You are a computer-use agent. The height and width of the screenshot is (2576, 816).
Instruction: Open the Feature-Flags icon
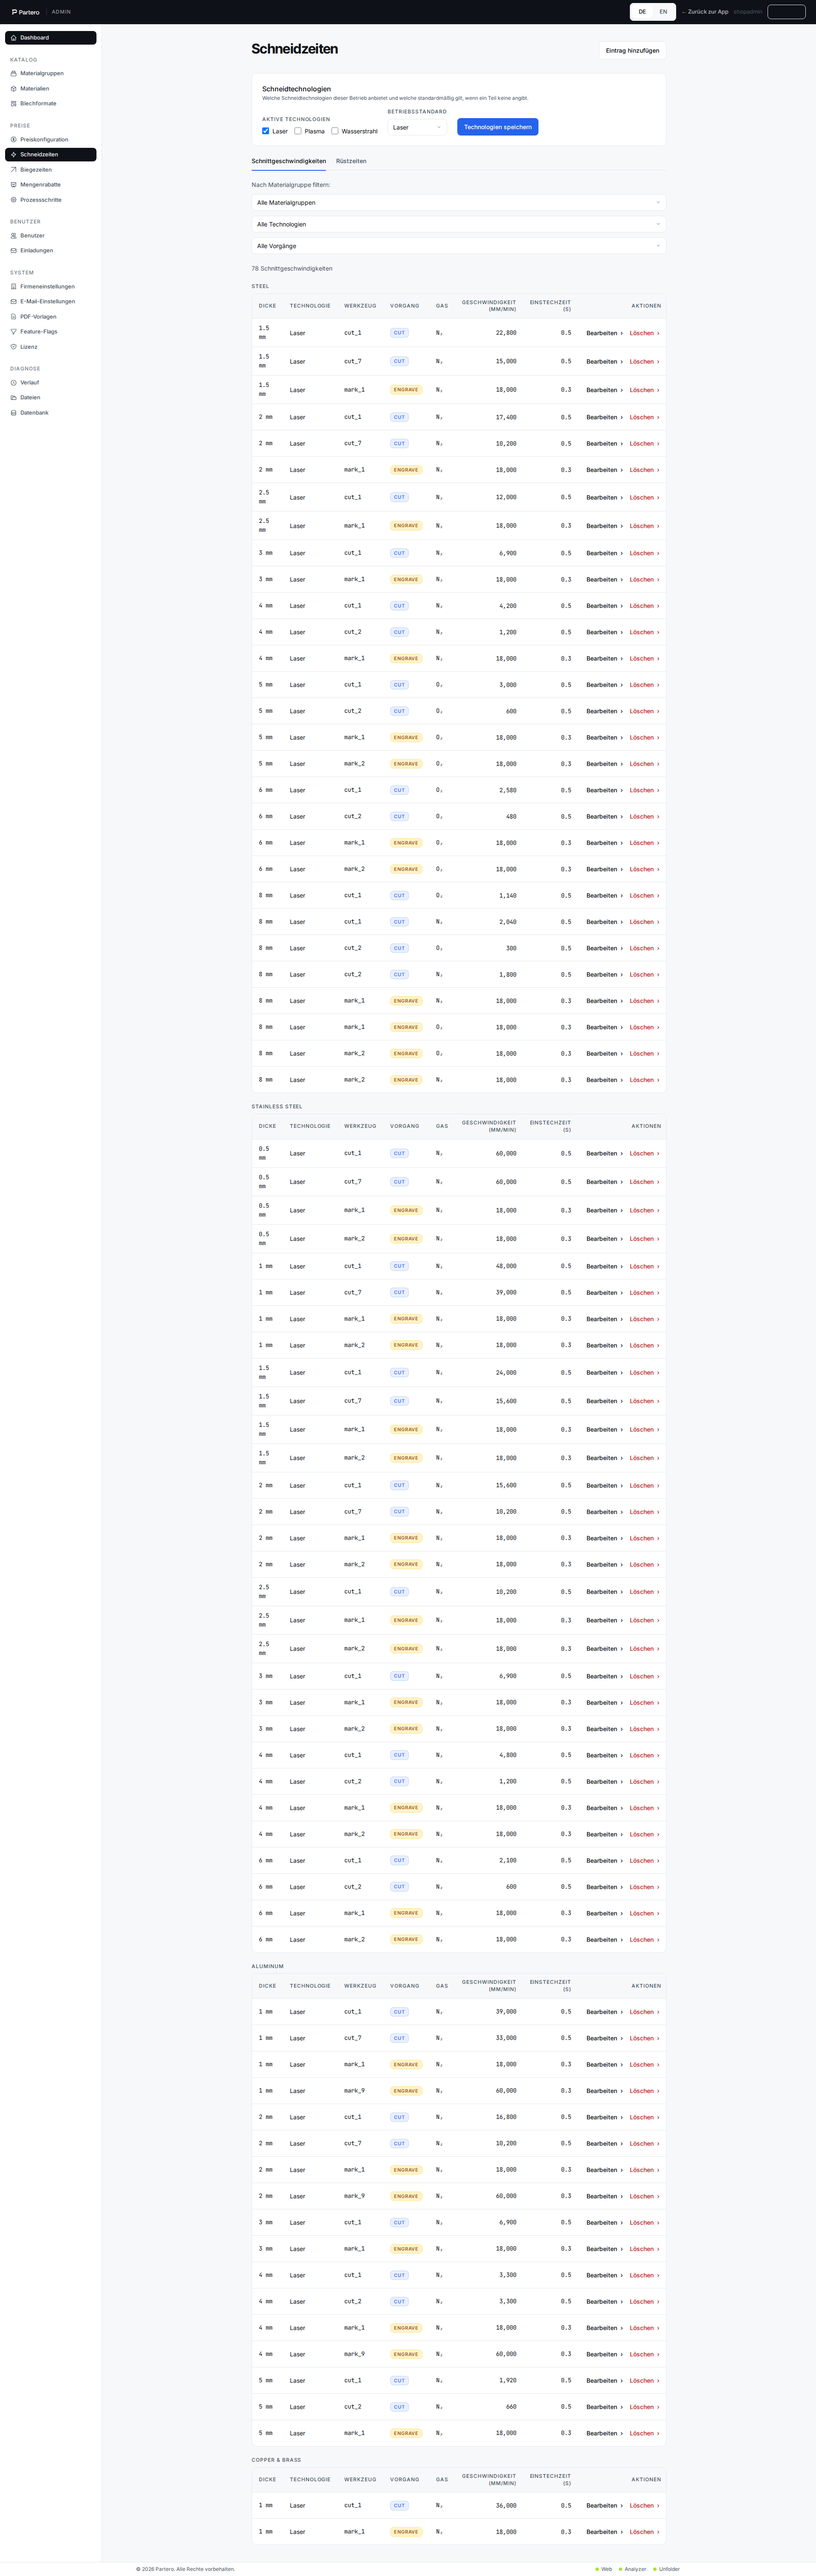[x=13, y=332]
